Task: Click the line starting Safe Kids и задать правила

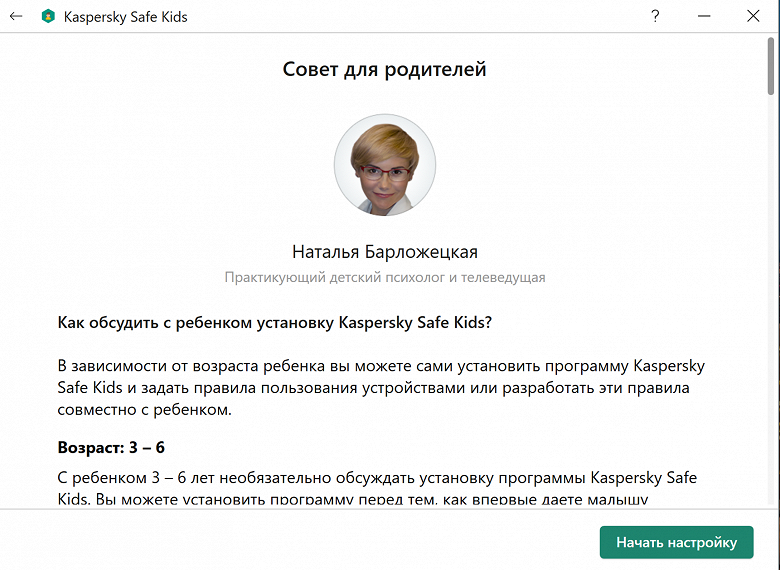Action: coord(374,387)
